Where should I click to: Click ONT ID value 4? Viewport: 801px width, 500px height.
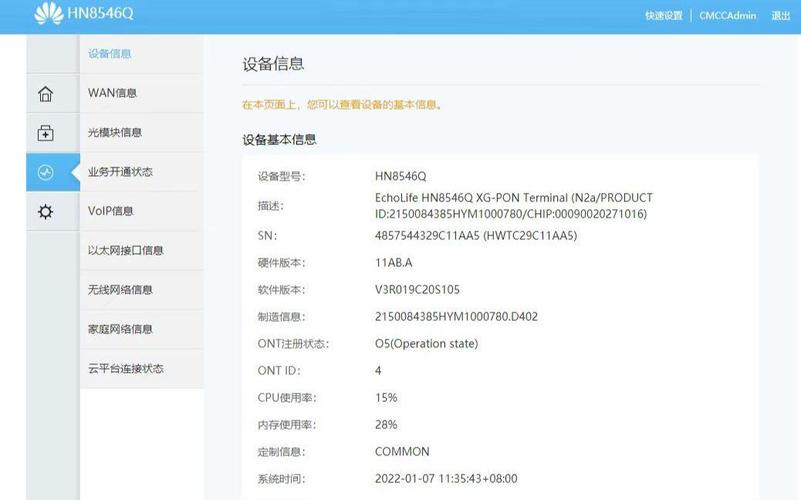click(378, 371)
